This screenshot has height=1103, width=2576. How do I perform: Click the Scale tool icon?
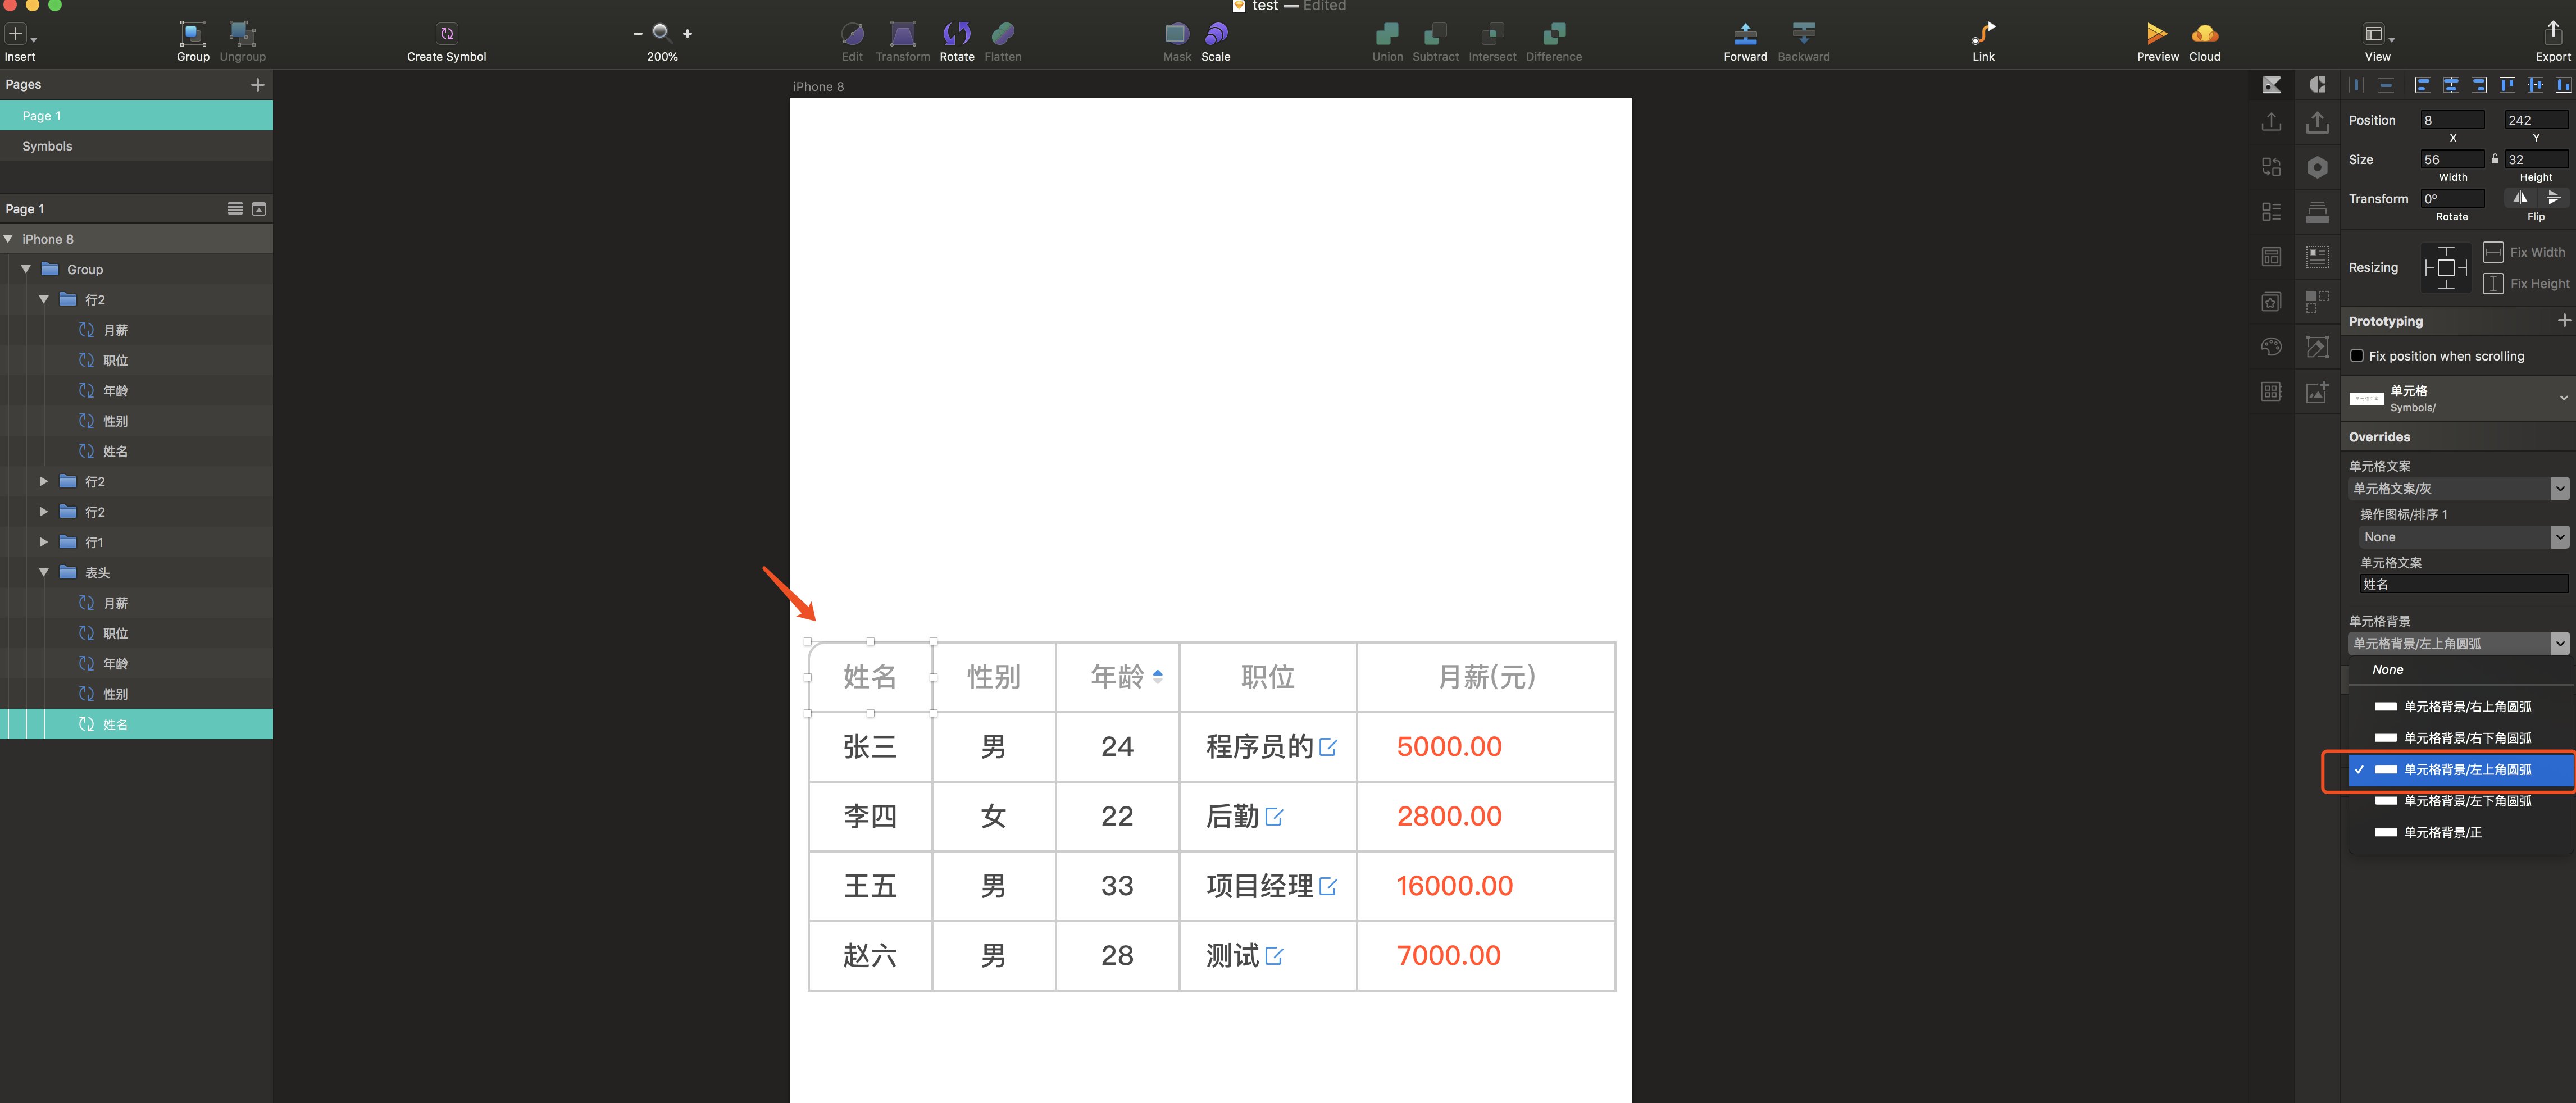coord(1215,34)
